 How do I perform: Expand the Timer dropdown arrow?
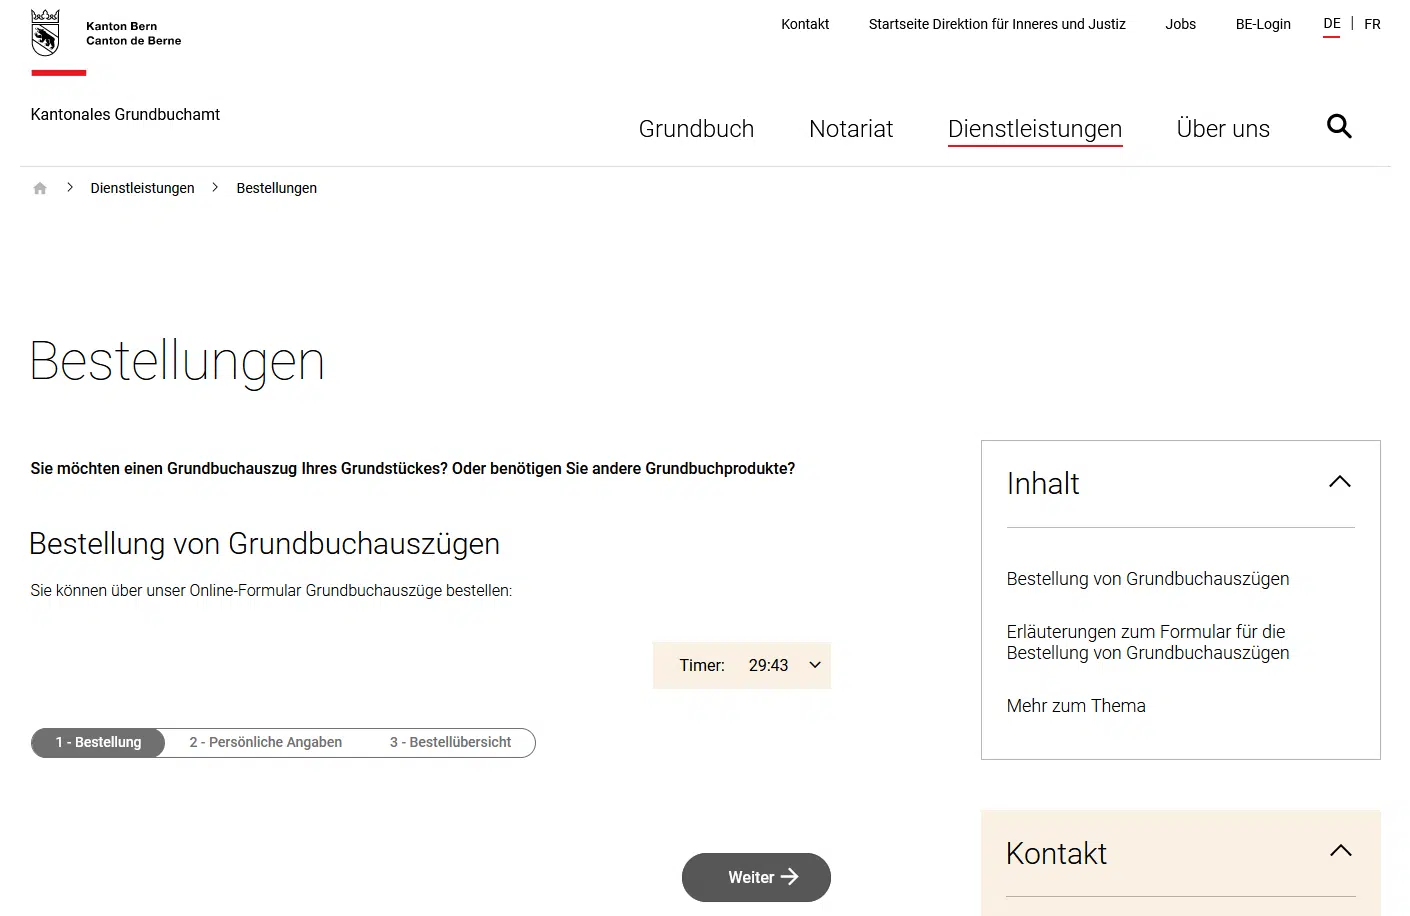pyautogui.click(x=815, y=665)
